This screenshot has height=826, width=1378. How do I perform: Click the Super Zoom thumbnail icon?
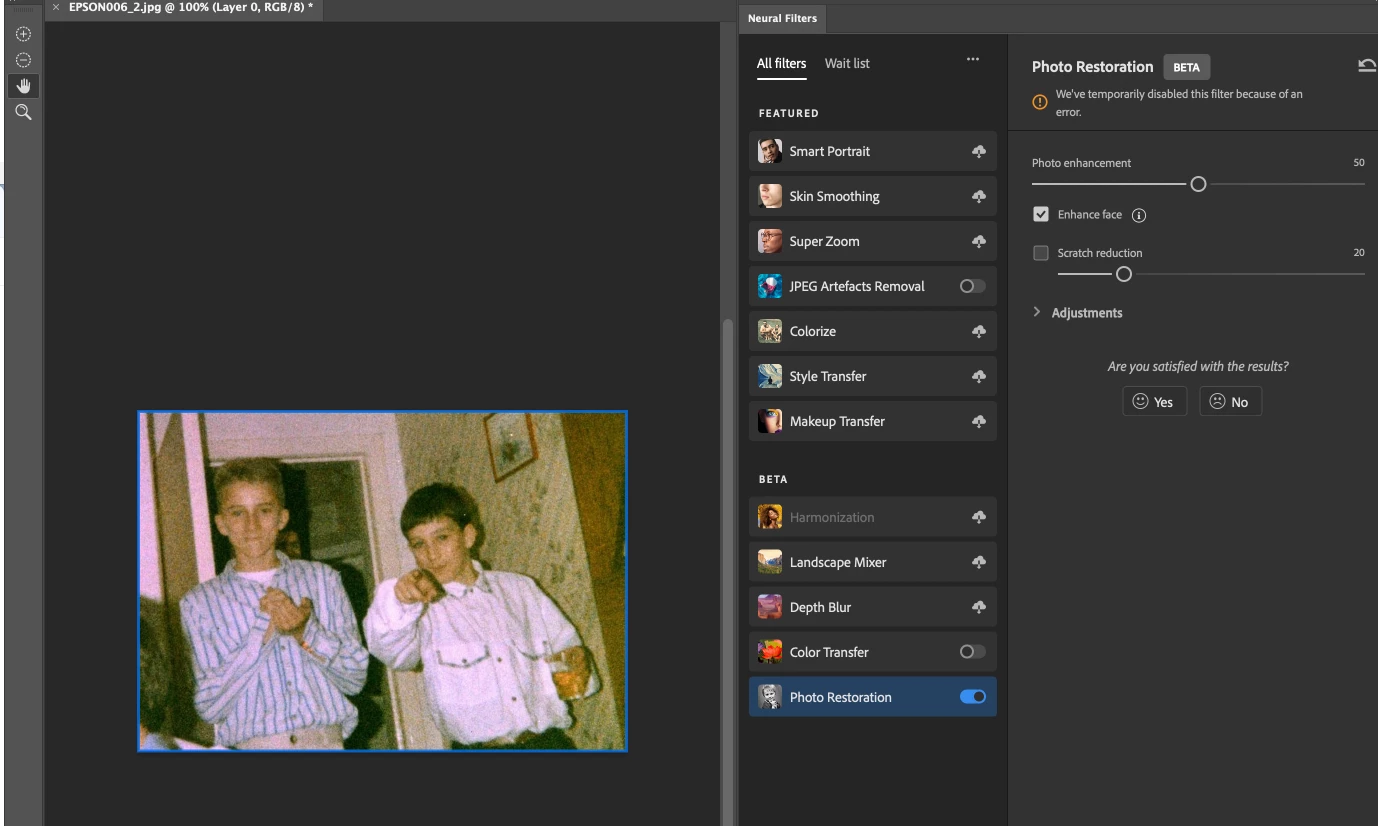770,241
